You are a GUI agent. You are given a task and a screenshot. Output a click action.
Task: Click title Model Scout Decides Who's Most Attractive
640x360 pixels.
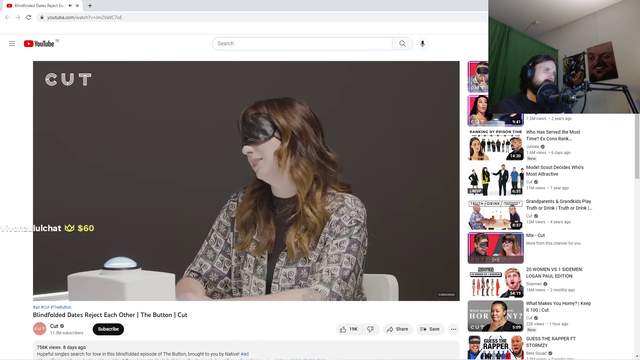tap(555, 171)
